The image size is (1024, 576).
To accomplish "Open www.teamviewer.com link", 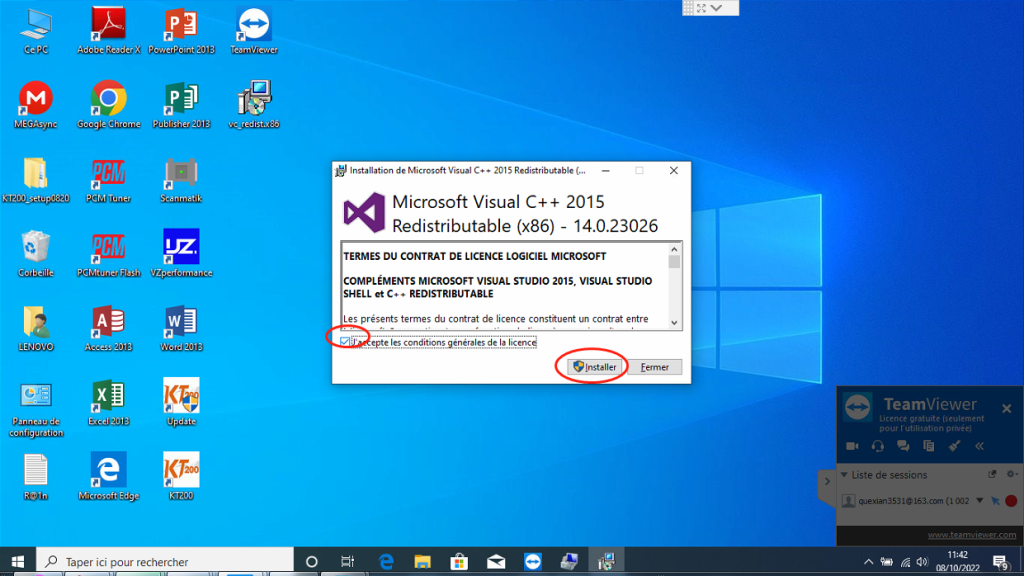I will pos(972,534).
